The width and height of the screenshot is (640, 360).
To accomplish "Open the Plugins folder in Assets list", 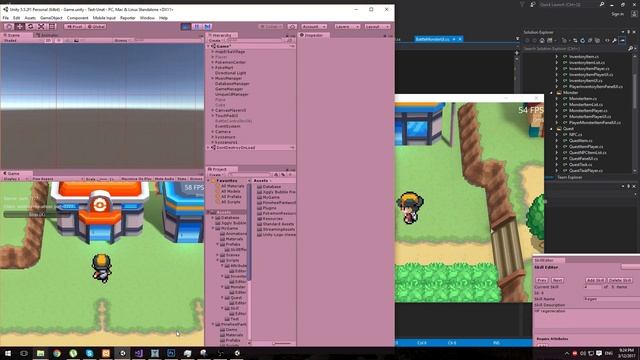I will click(267, 208).
